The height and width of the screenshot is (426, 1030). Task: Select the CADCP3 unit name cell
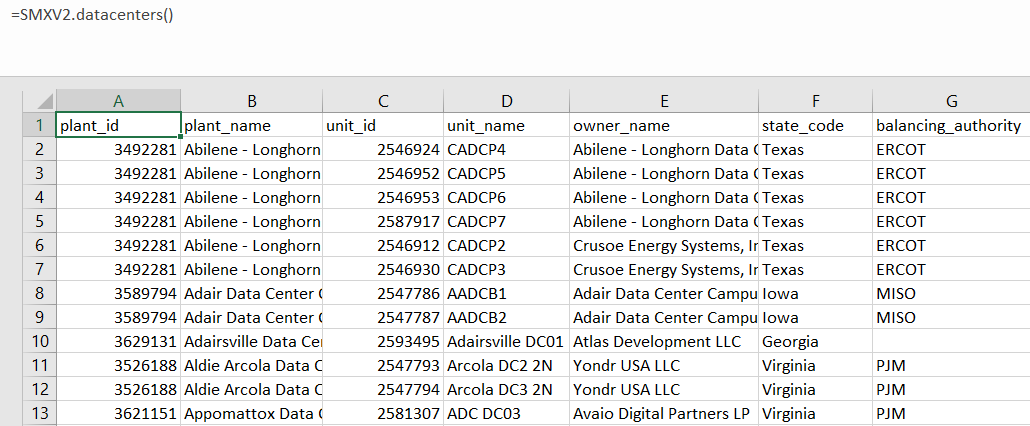506,269
